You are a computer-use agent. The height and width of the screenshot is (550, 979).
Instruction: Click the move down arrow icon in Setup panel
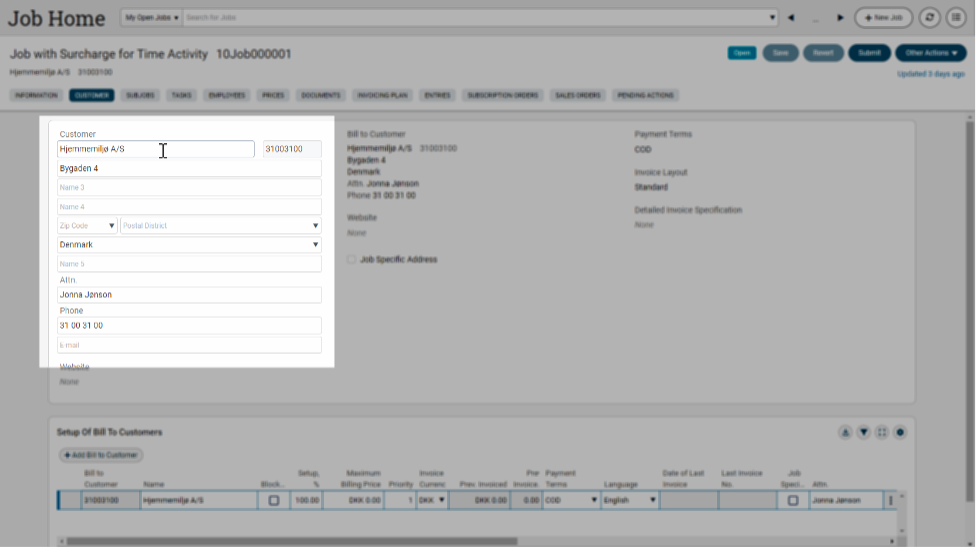(863, 432)
